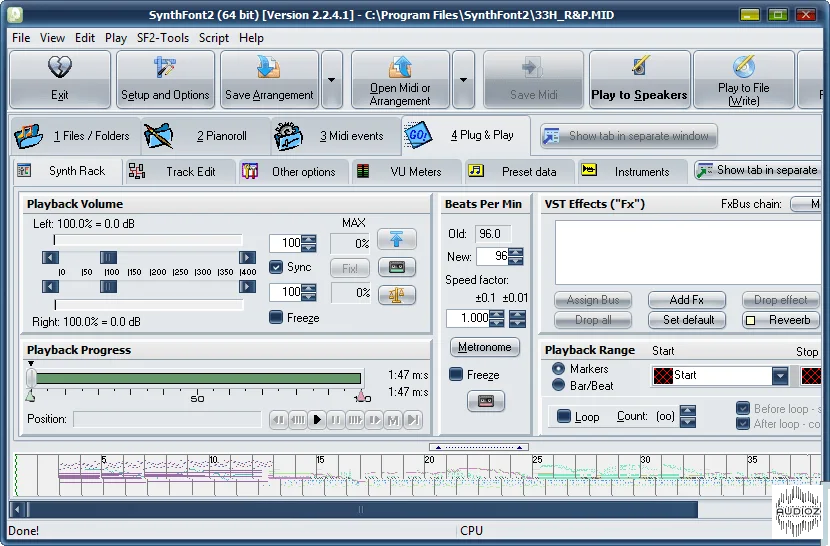830x546 pixels.
Task: Click the Play transport button
Action: pyautogui.click(x=317, y=420)
